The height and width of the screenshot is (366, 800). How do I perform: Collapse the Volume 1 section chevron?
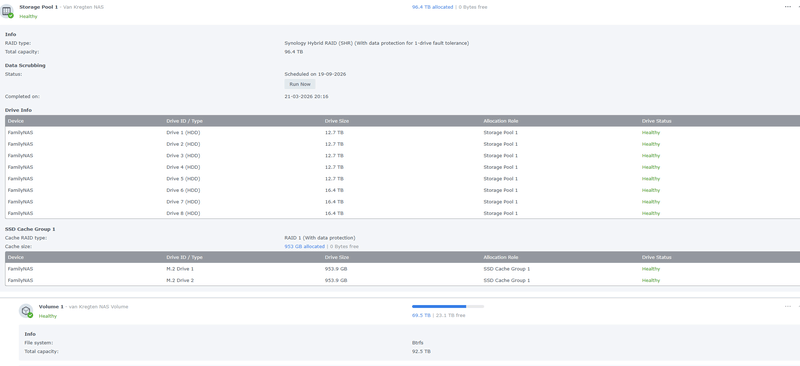(798, 306)
